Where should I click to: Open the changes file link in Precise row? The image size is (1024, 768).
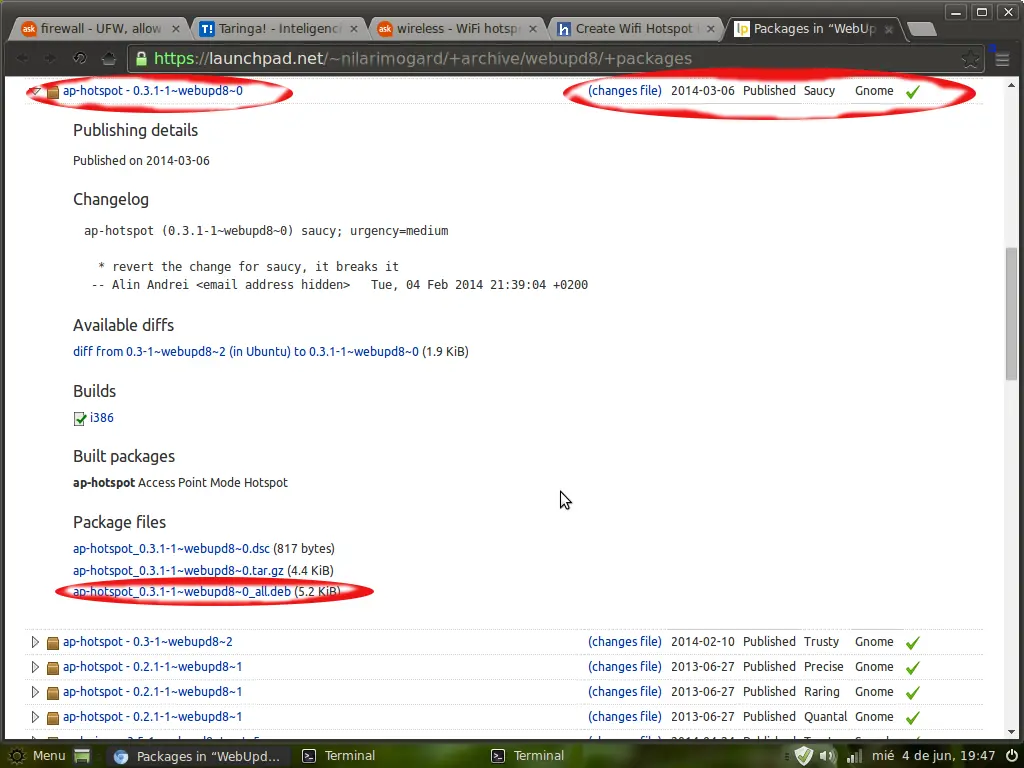624,667
